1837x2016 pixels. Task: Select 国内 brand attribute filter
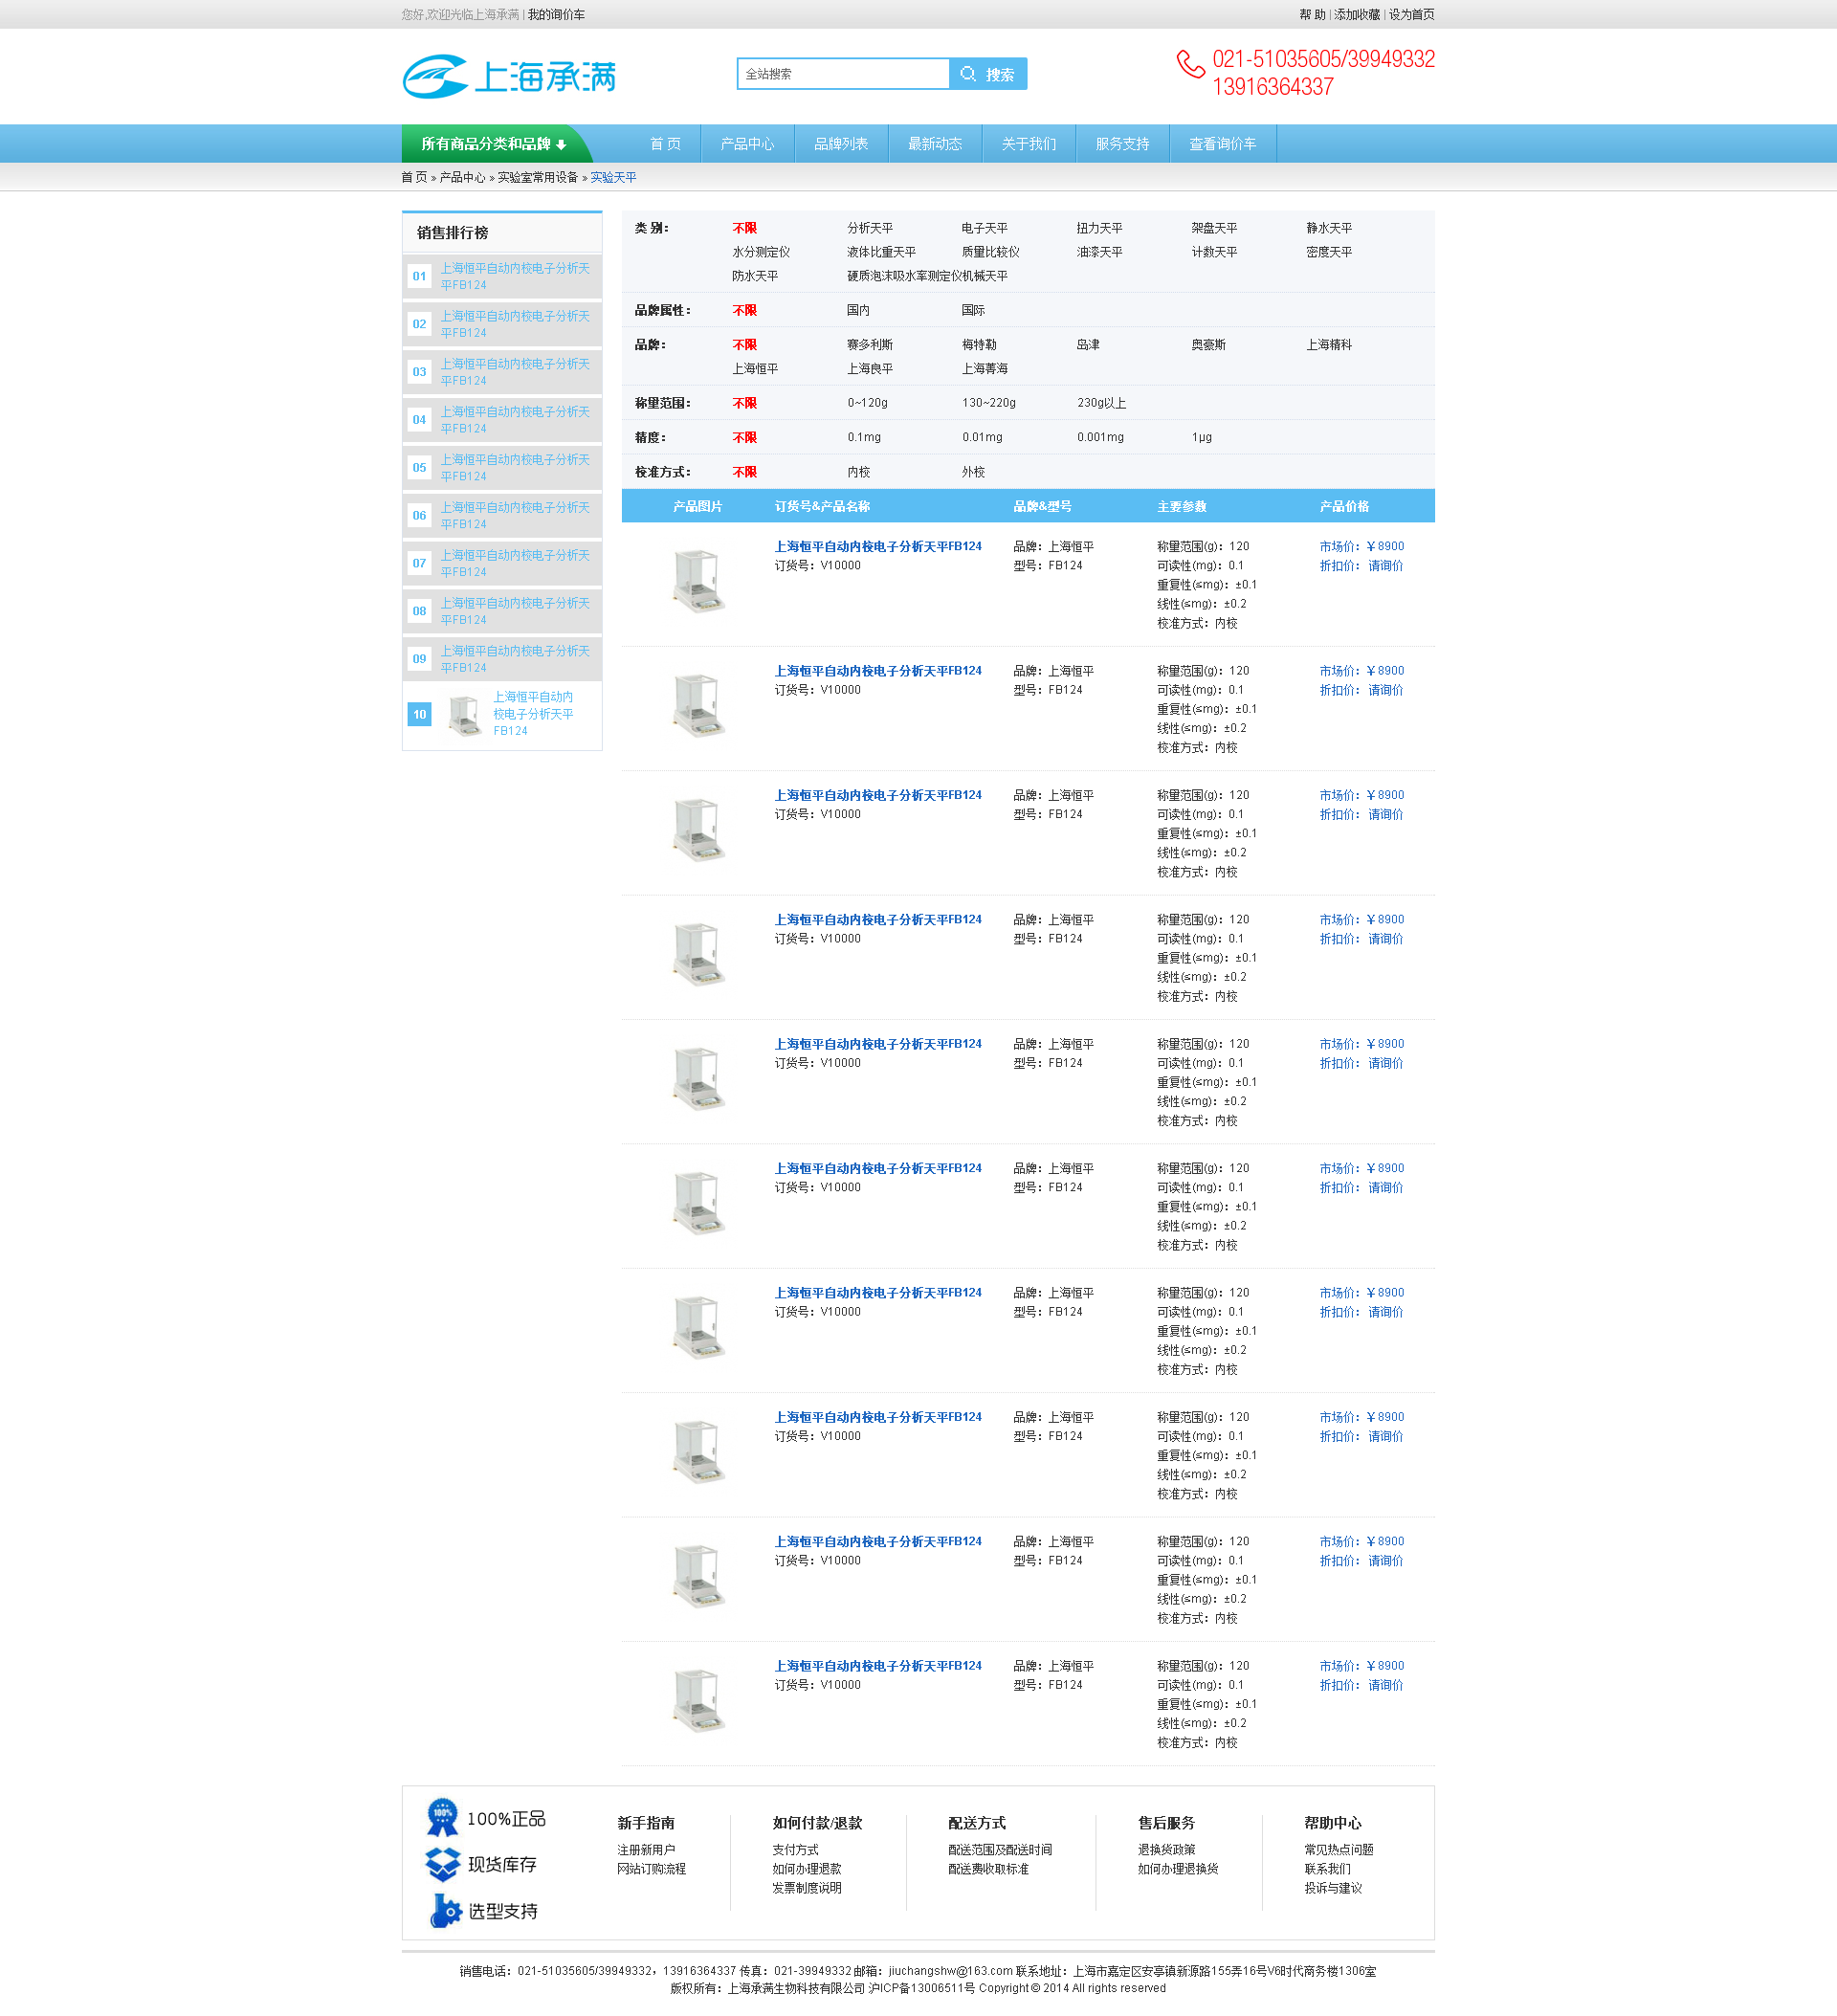point(857,310)
